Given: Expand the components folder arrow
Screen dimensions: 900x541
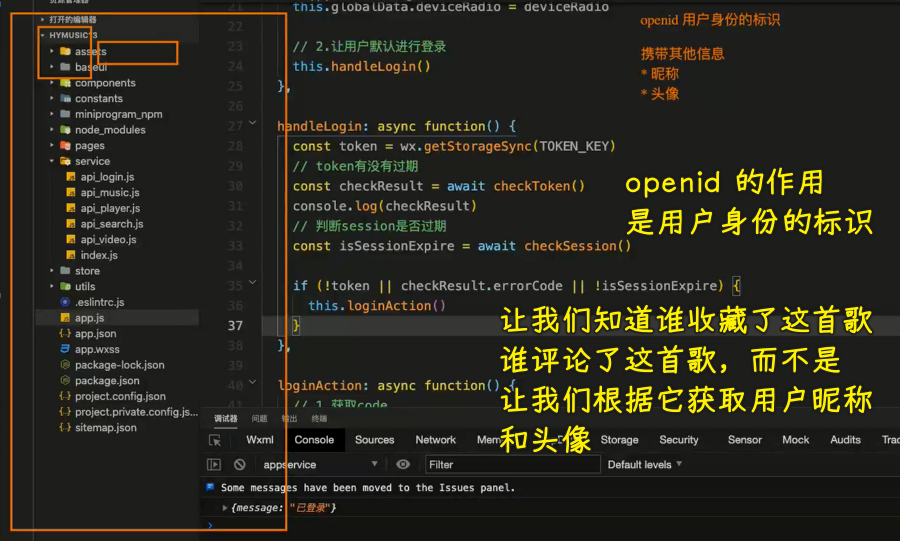Looking at the screenshot, I should pyautogui.click(x=52, y=83).
